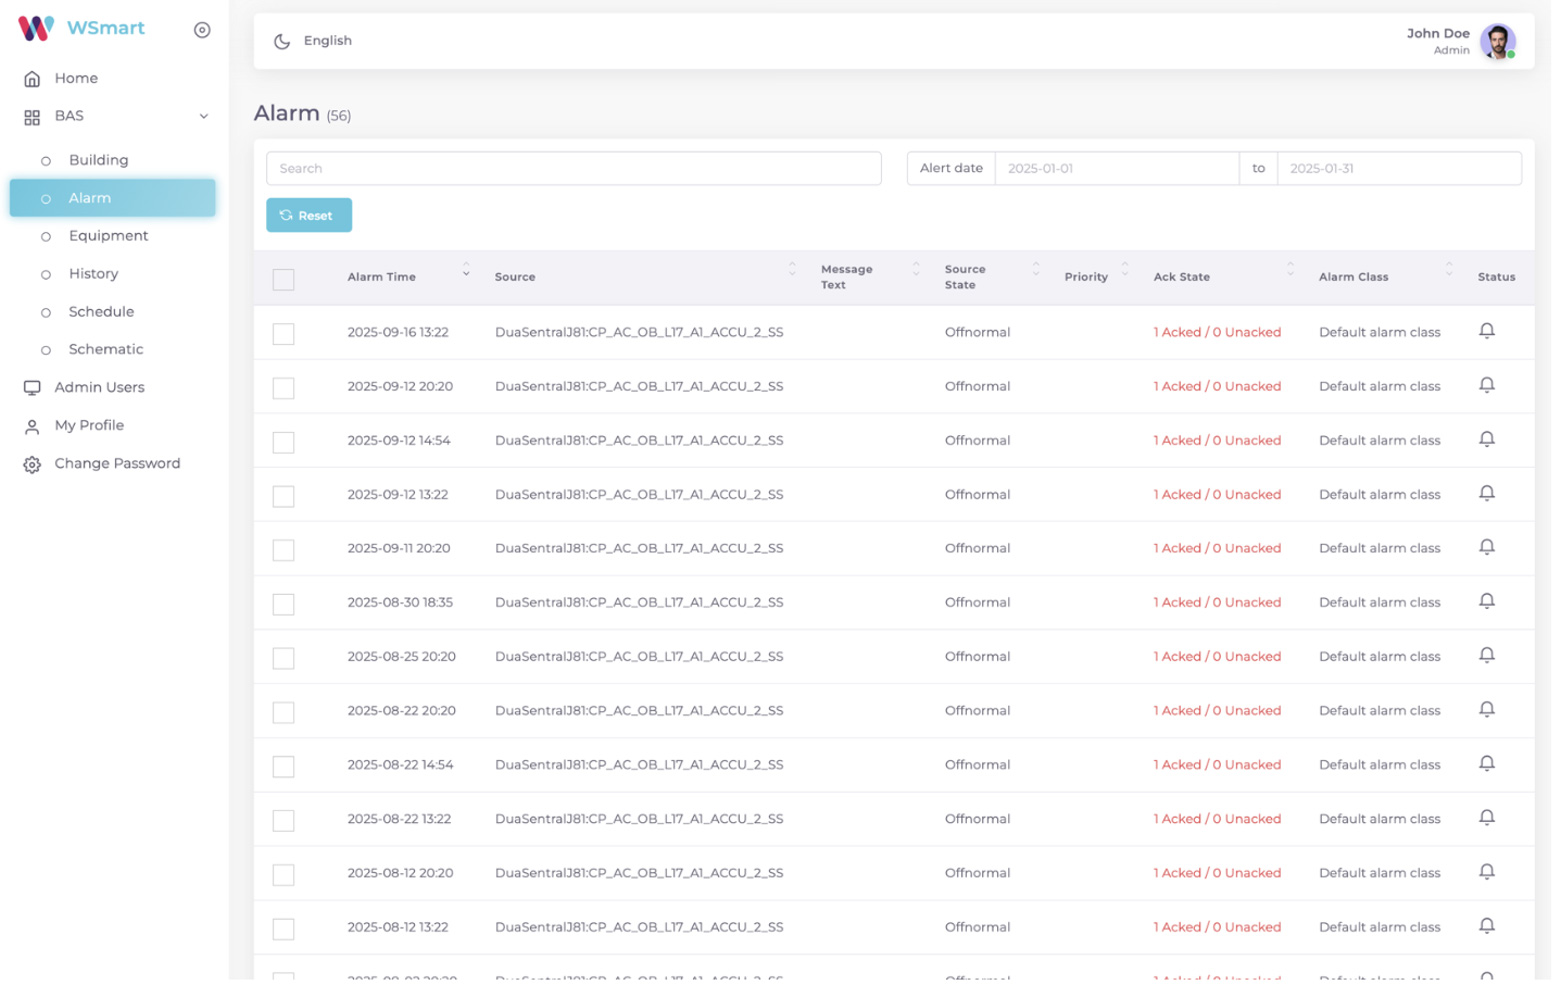Tick the select-all checkbox in table header
The width and height of the screenshot is (1552, 984).
284,279
